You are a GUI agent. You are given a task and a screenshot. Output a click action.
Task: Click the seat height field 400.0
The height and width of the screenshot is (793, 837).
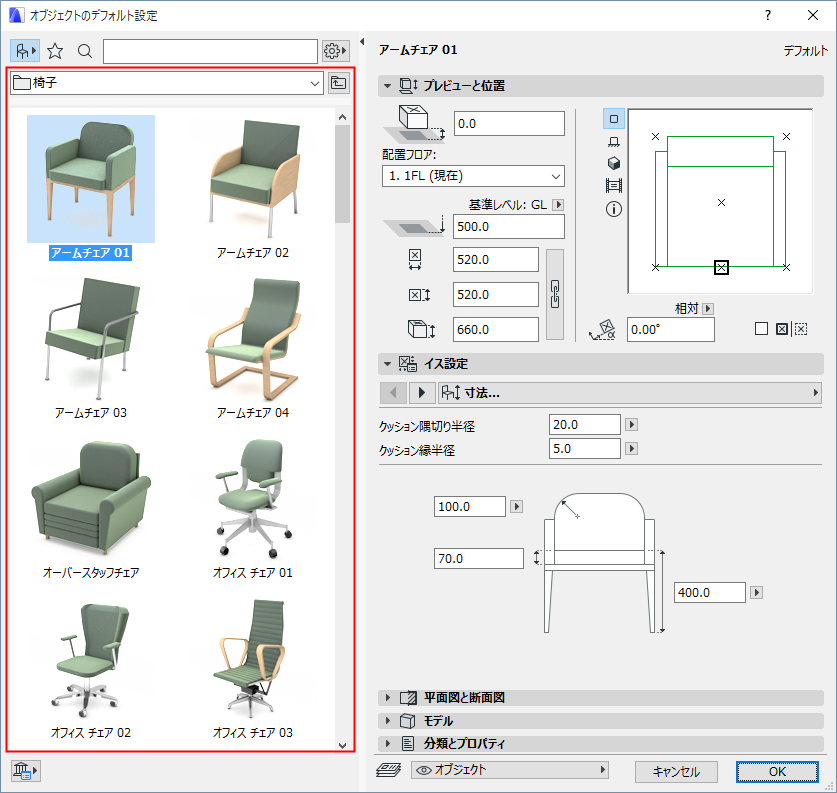709,592
